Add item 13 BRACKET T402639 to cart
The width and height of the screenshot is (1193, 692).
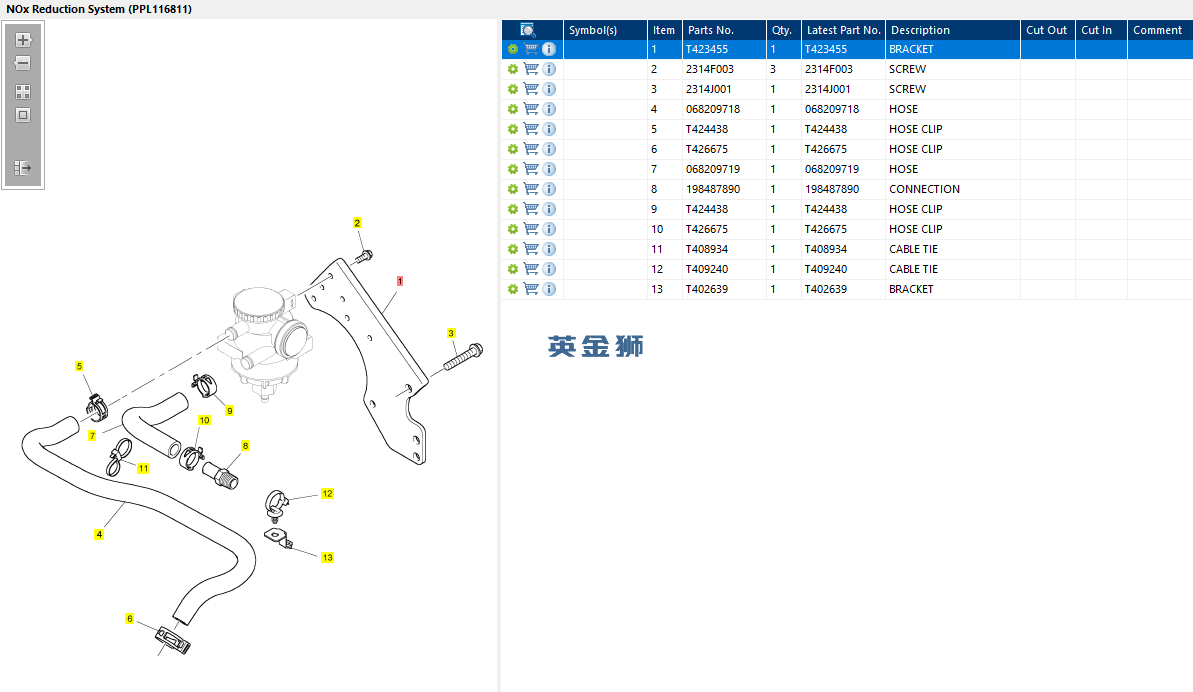[x=531, y=289]
